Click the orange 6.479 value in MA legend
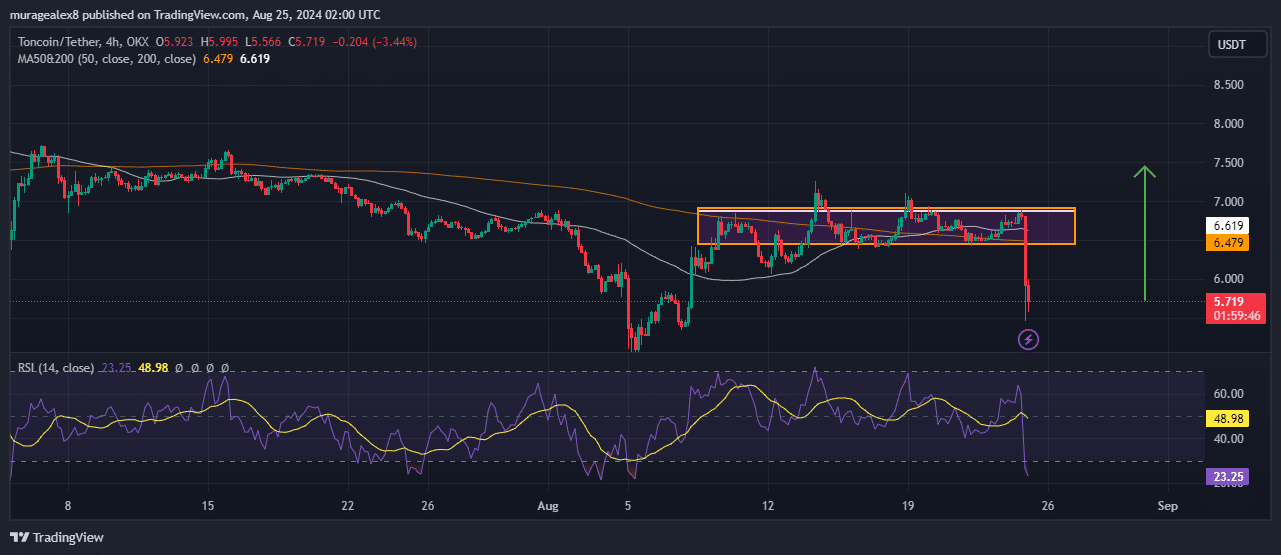 (x=218, y=59)
